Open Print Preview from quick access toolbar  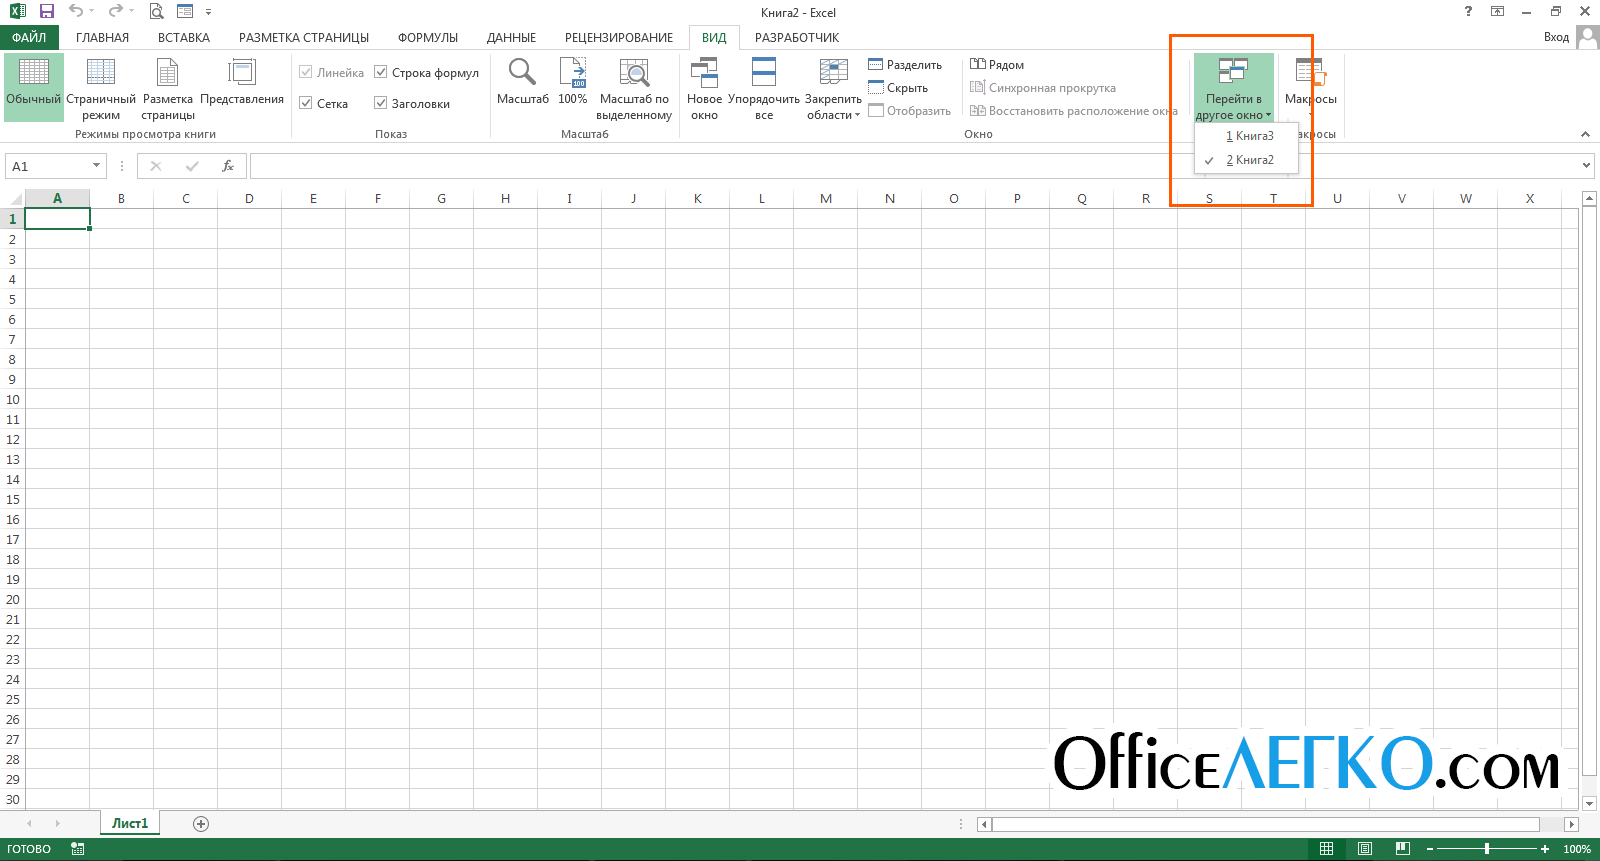click(x=156, y=11)
